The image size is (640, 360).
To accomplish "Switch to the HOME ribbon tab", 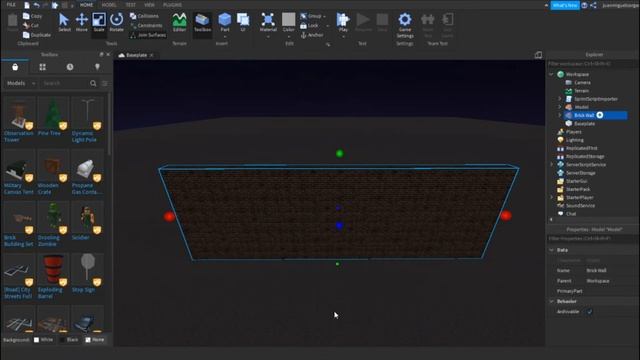I will click(x=86, y=5).
